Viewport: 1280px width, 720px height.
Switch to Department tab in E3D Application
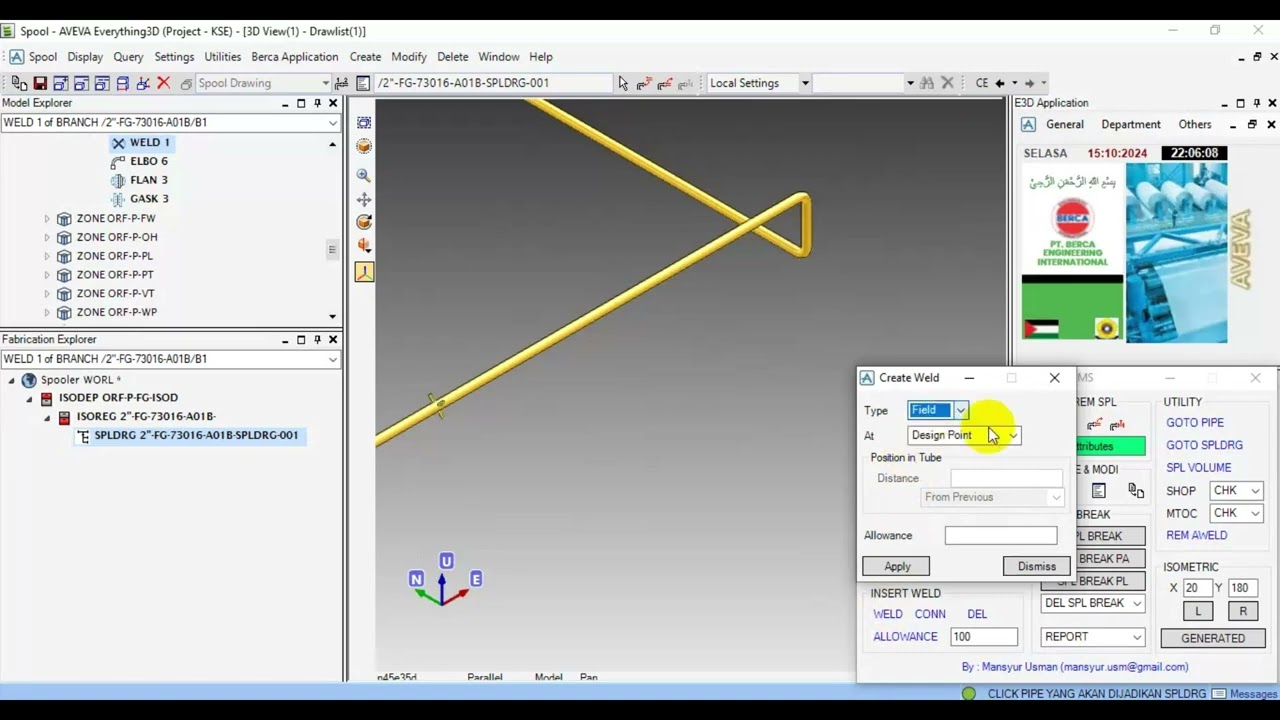click(1131, 125)
